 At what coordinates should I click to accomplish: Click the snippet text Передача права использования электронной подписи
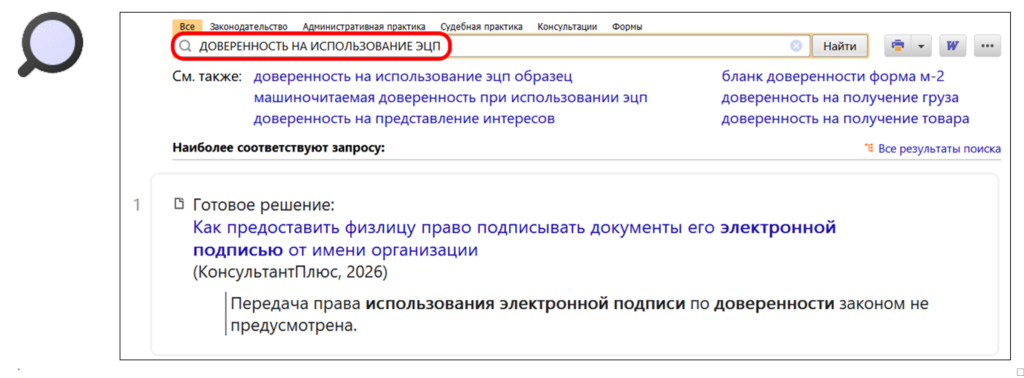(580, 314)
